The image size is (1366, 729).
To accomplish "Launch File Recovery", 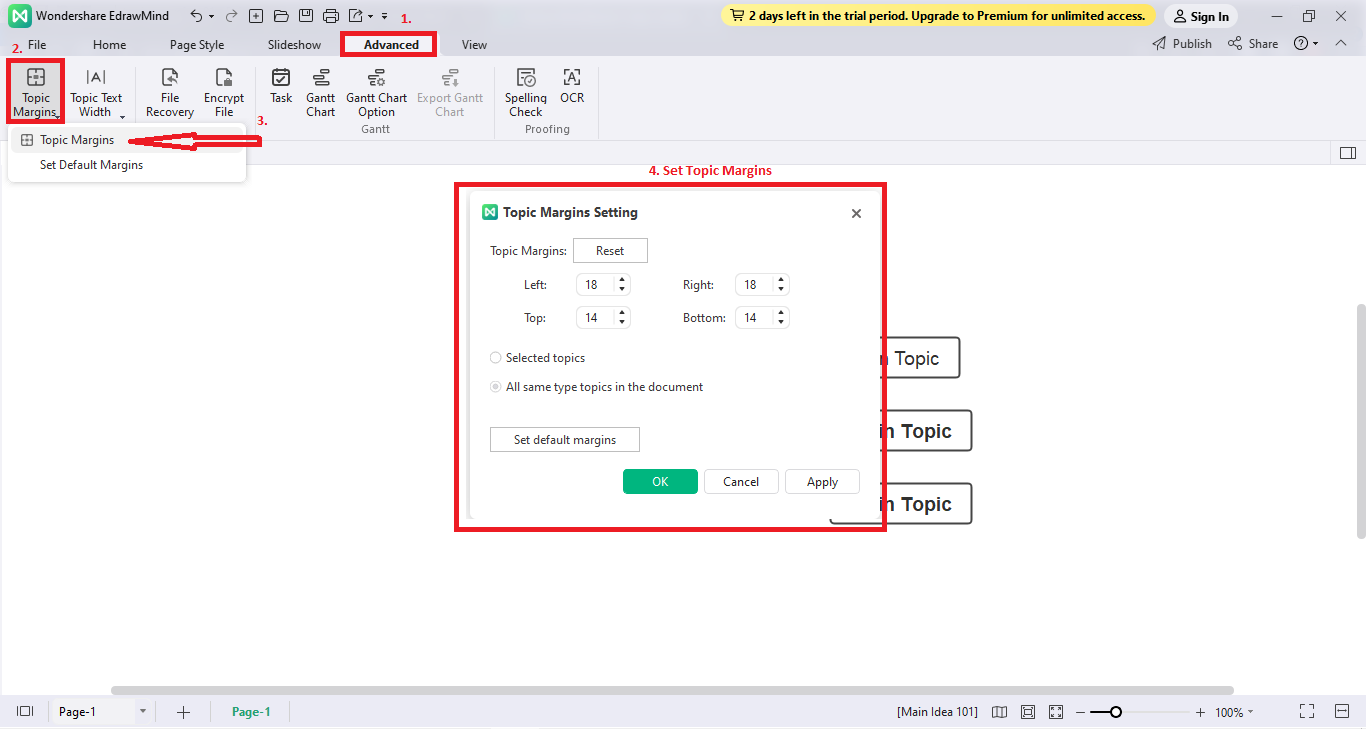I will [170, 92].
